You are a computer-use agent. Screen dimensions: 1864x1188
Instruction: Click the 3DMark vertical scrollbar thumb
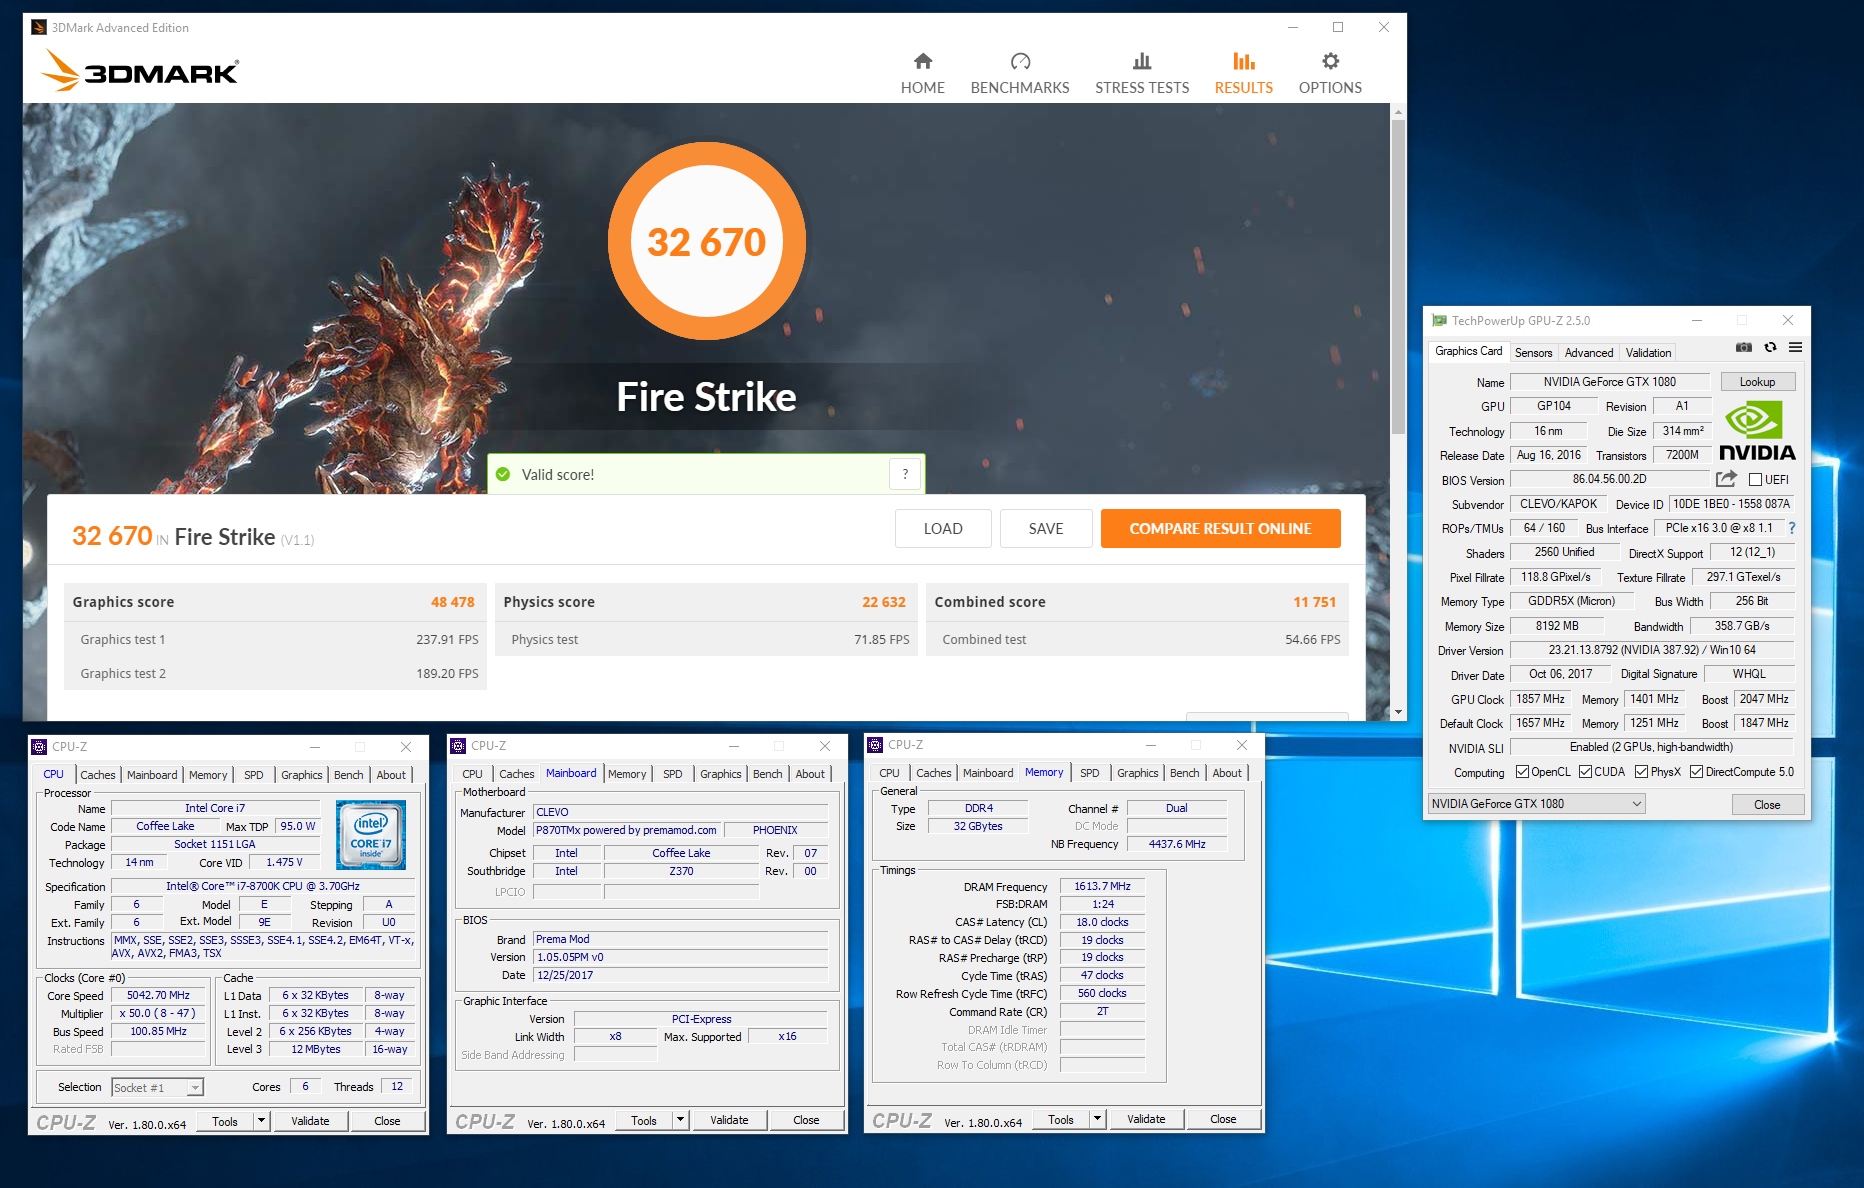[x=1398, y=277]
